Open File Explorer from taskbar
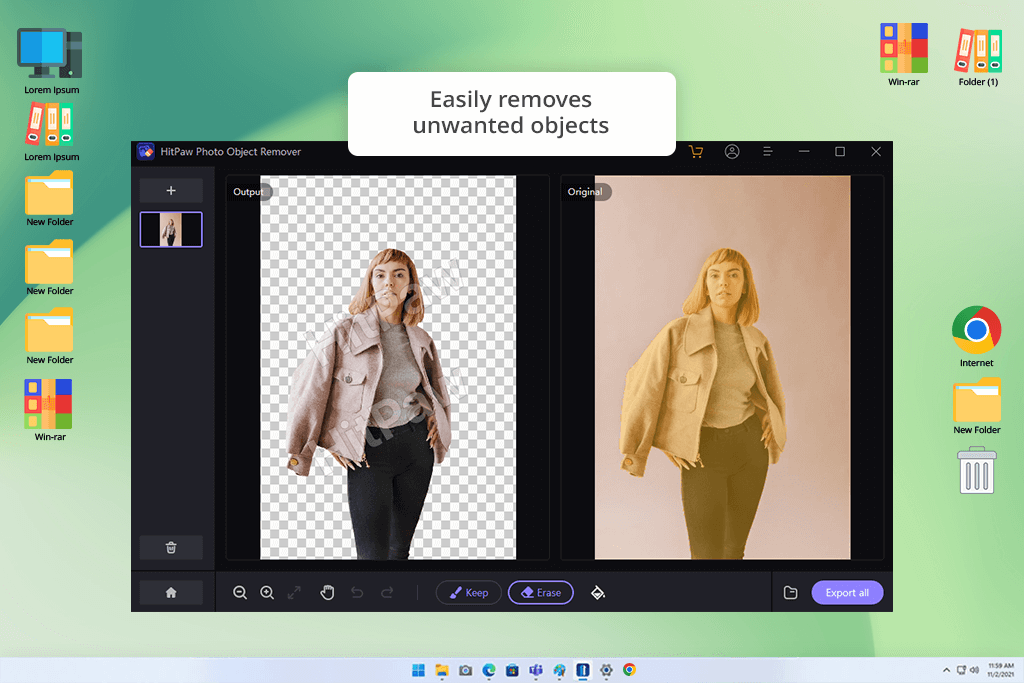The image size is (1024, 683). point(442,670)
